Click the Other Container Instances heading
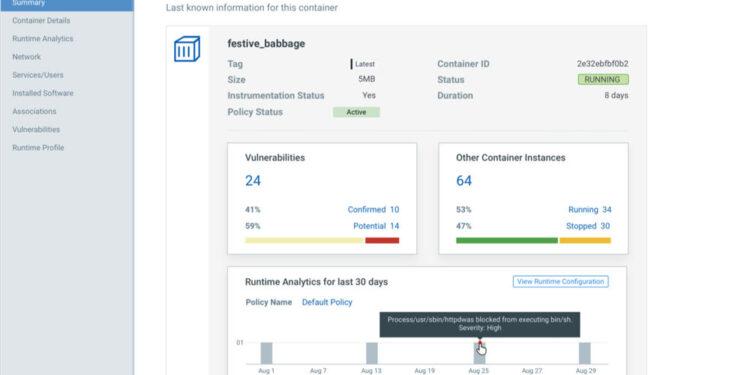This screenshot has width=750, height=375. coord(510,158)
